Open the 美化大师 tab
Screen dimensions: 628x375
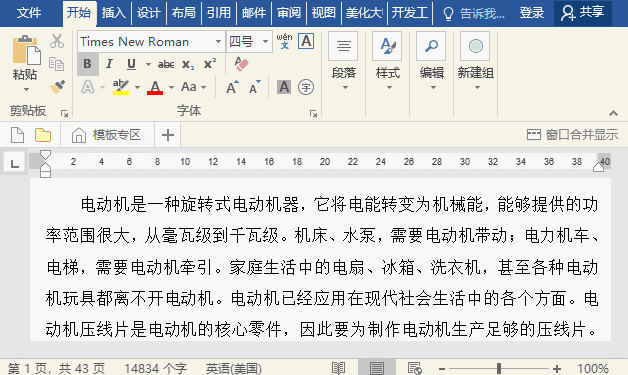coord(364,13)
